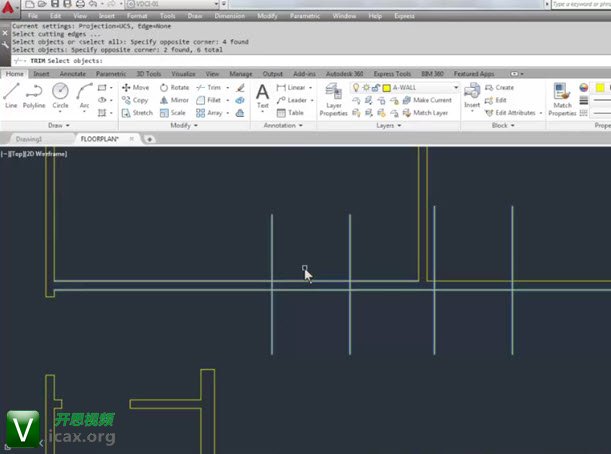Image resolution: width=611 pixels, height=454 pixels.
Task: Open the Trim dropdown arrow
Action: (228, 88)
